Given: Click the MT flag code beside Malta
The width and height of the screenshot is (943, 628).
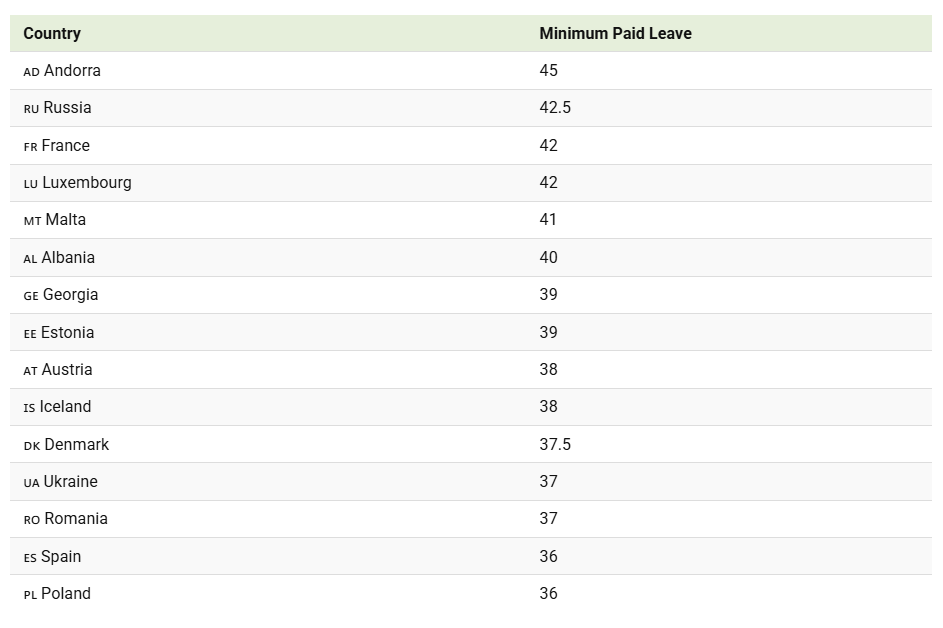Looking at the screenshot, I should [x=32, y=221].
